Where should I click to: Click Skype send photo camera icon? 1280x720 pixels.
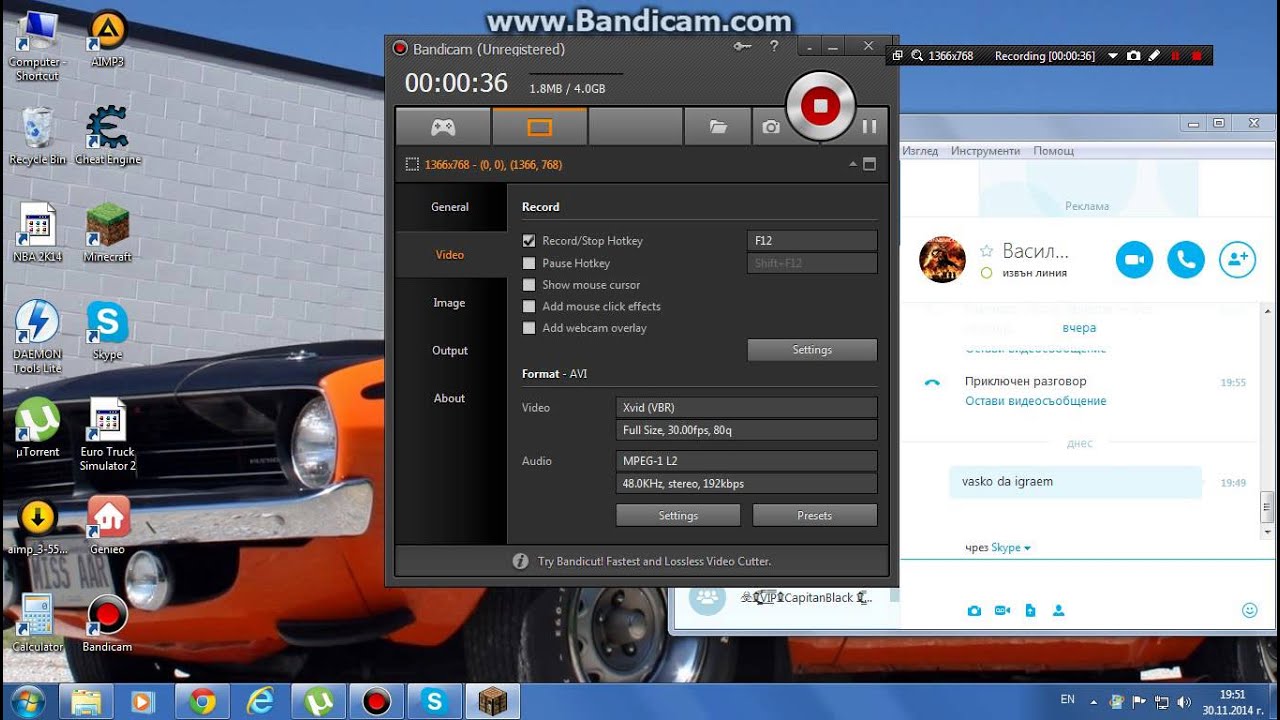pos(974,610)
